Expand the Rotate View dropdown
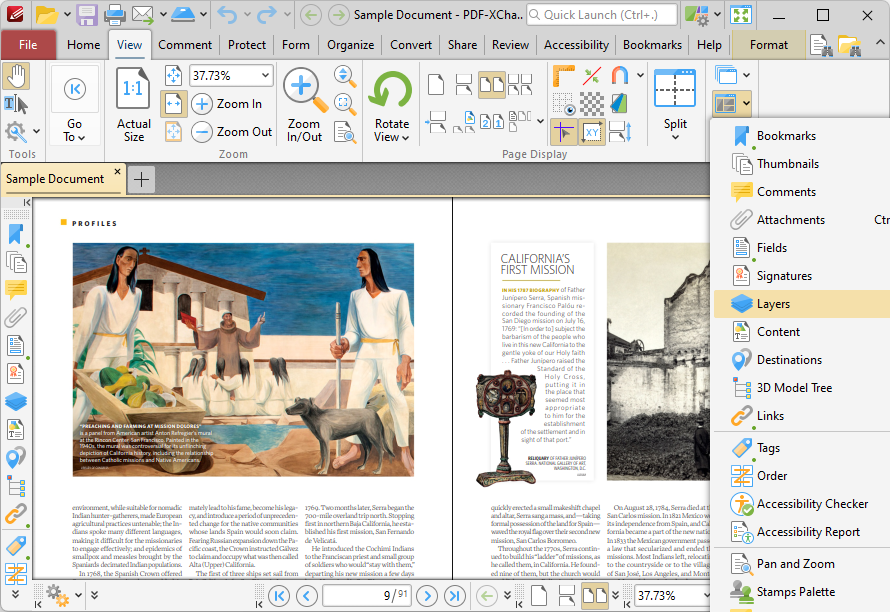 (x=392, y=131)
